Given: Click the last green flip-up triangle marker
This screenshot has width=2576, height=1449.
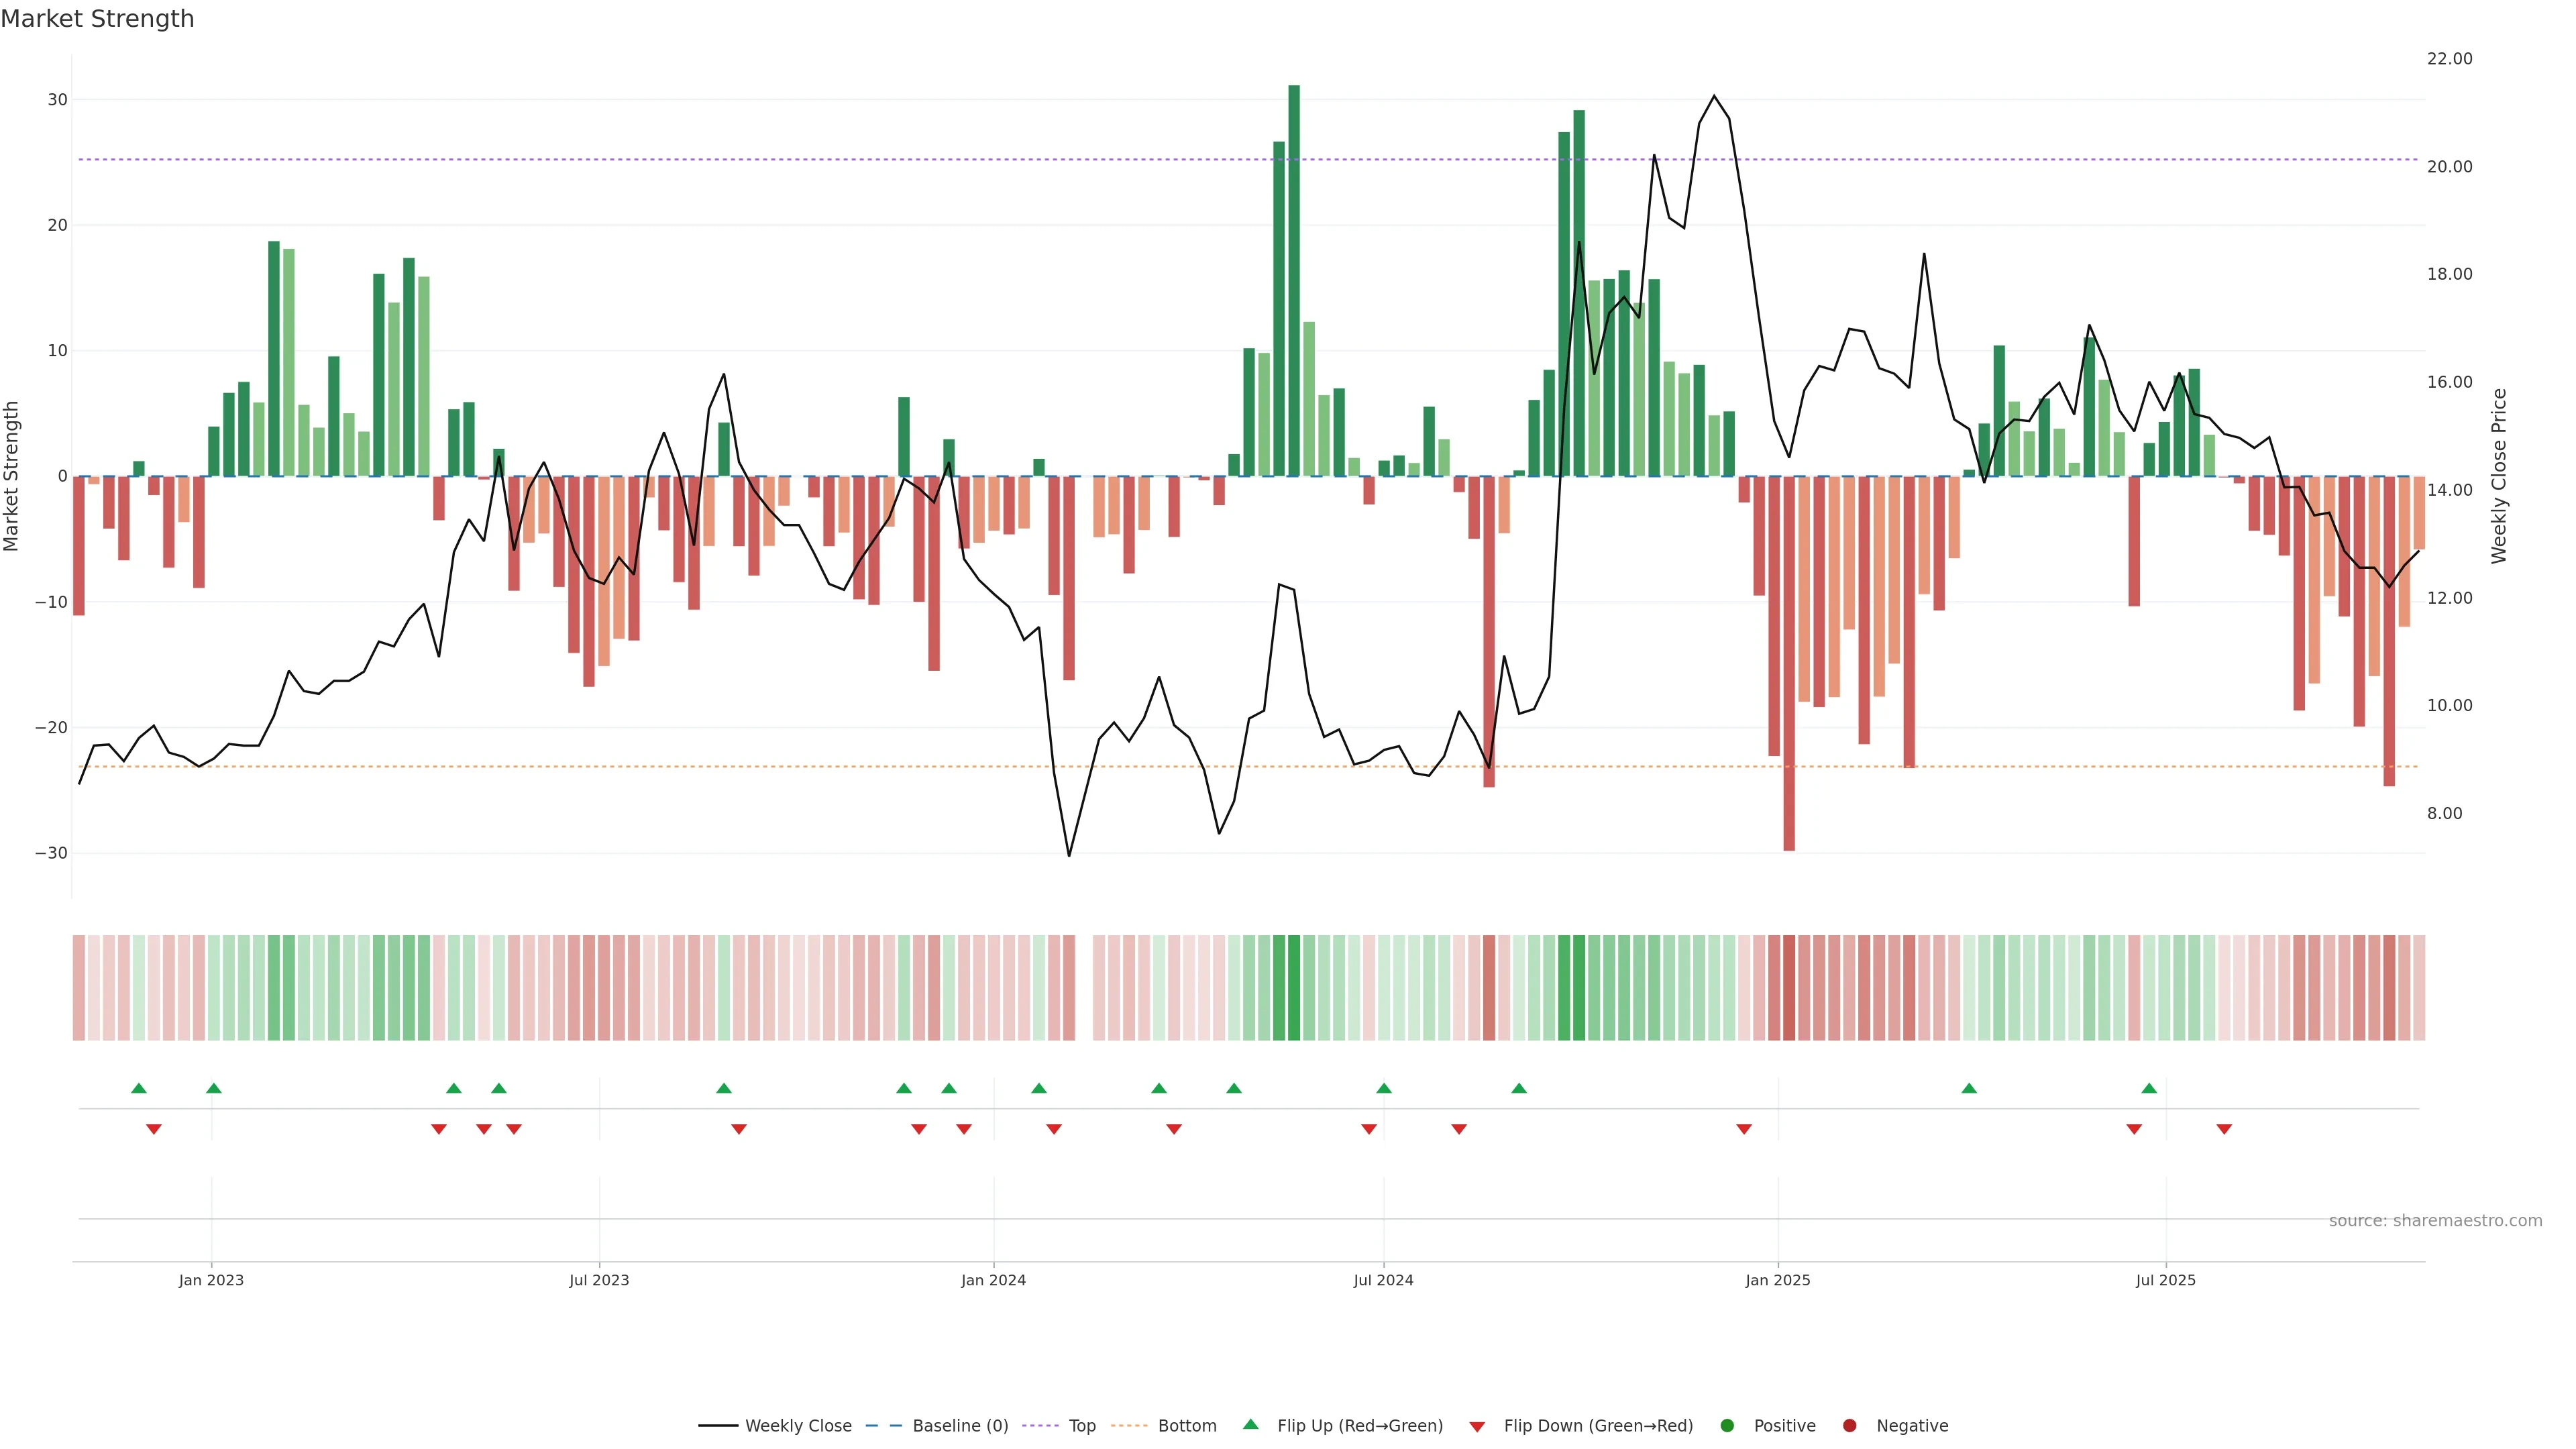Looking at the screenshot, I should [x=2149, y=1088].
